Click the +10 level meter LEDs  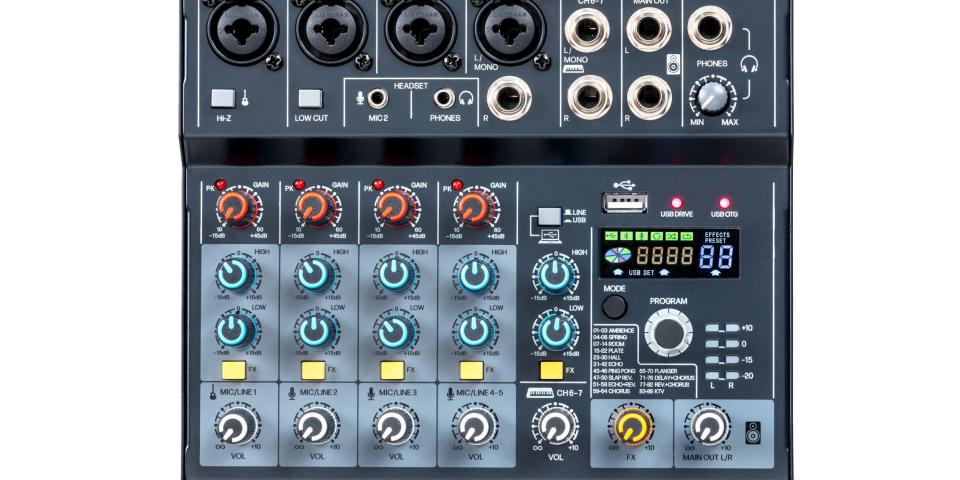pyautogui.click(x=722, y=328)
